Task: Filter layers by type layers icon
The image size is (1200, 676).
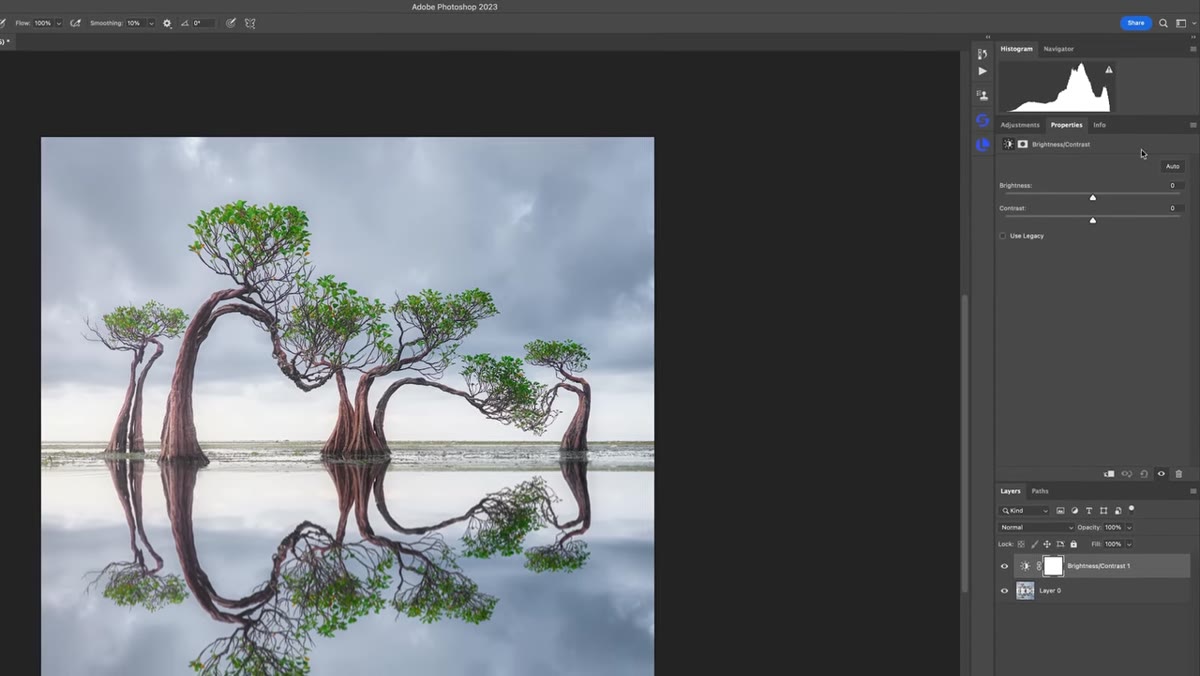Action: pos(1089,510)
